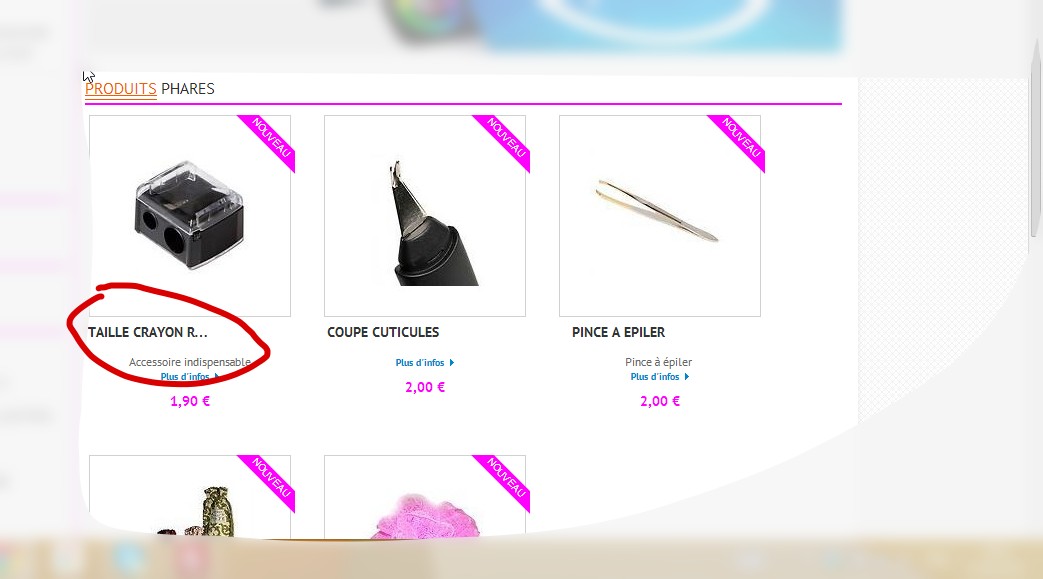Click the arrow icon after Coupe Cuticules' Plus d'infos

452,363
